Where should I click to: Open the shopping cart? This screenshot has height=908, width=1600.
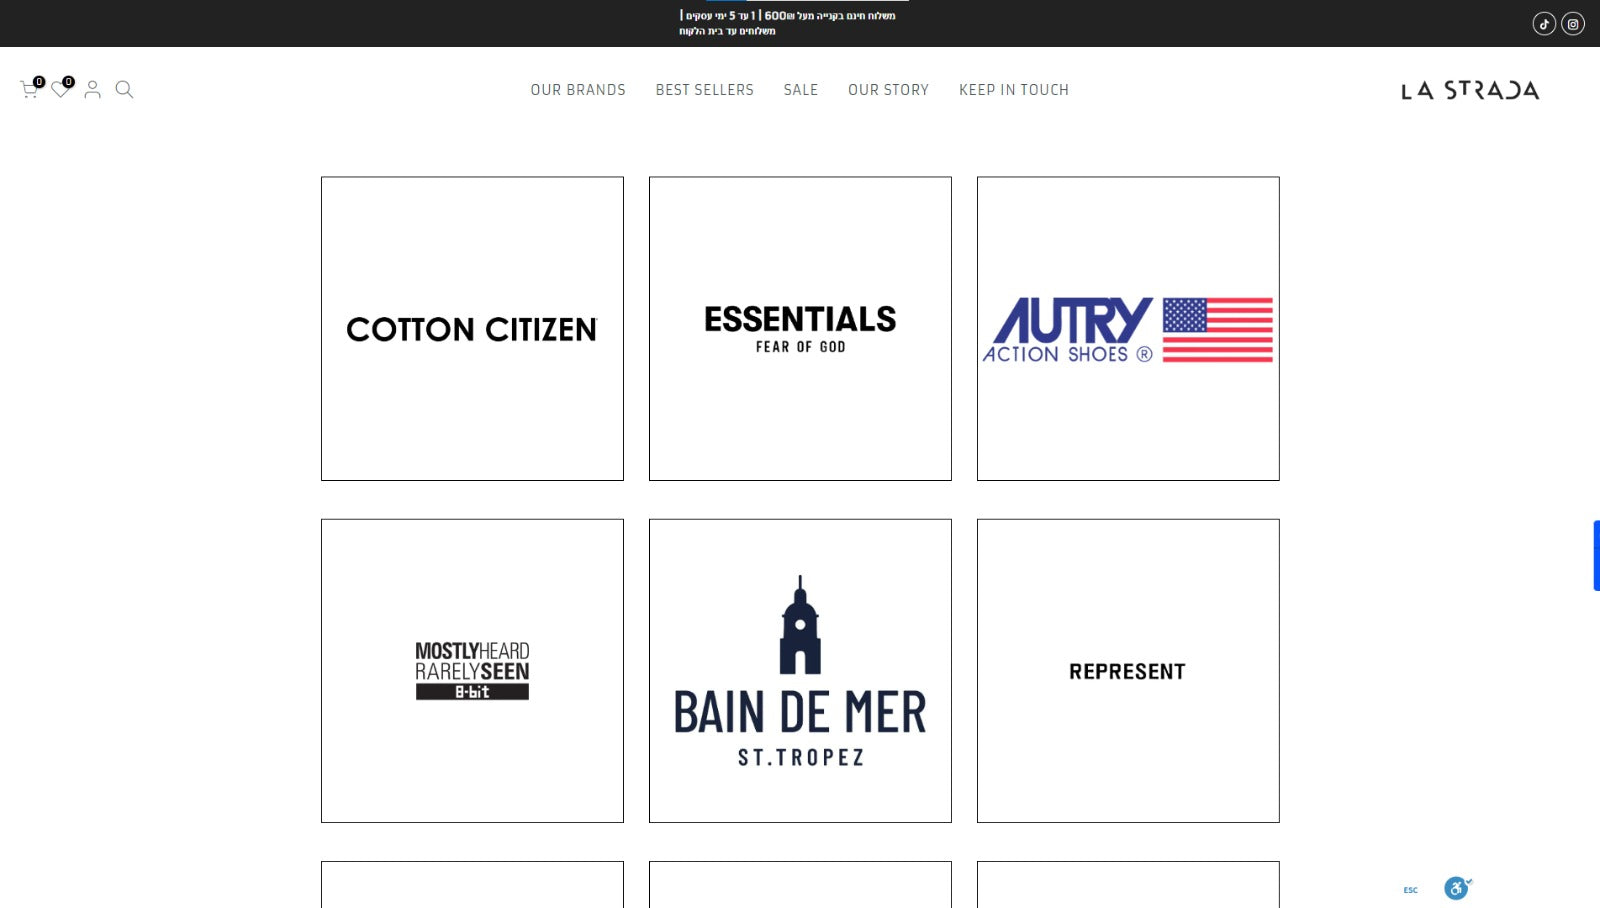[29, 90]
